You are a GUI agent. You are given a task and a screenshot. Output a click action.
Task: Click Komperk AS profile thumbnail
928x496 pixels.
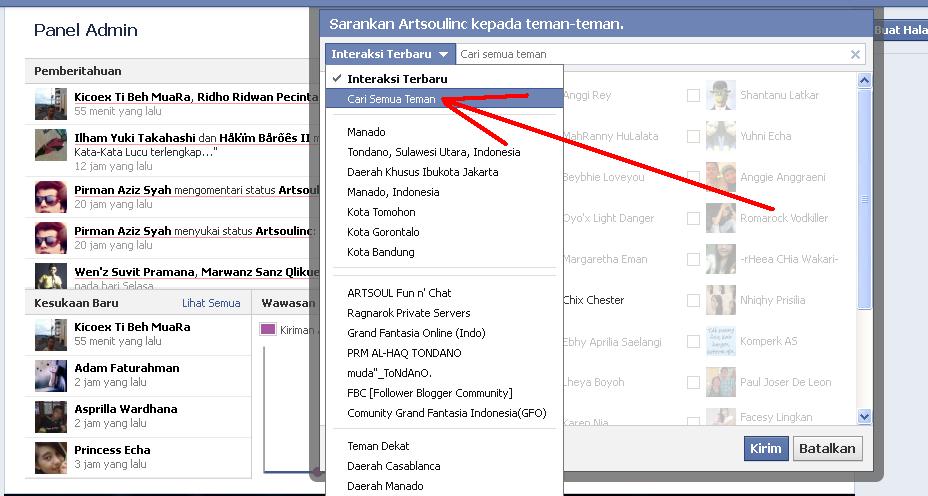[x=721, y=342]
